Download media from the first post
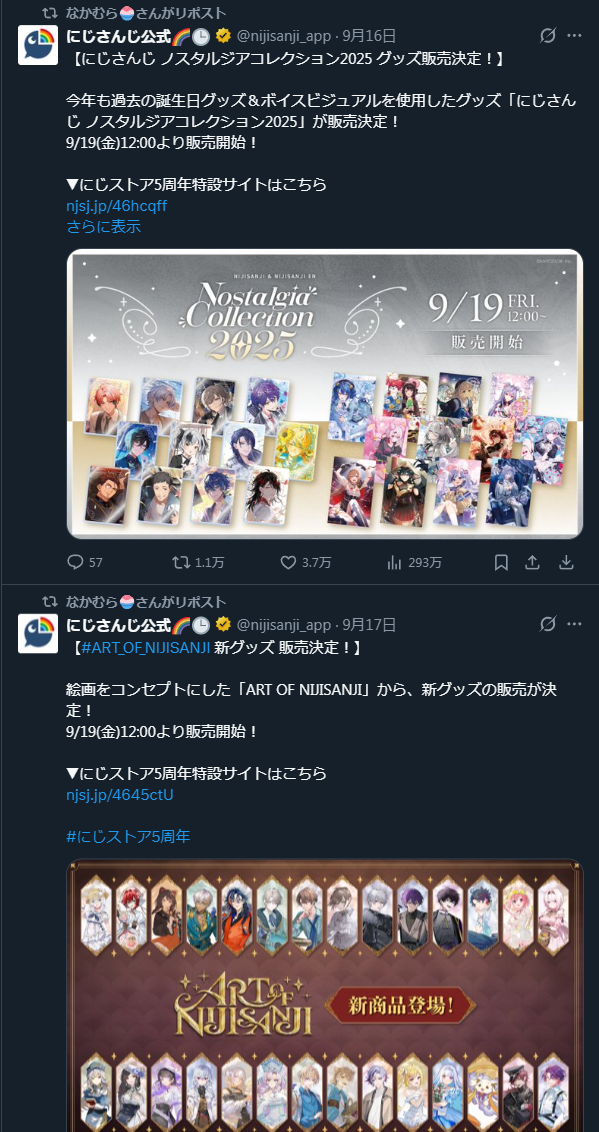Viewport: 599px width, 1132px height. tap(567, 562)
